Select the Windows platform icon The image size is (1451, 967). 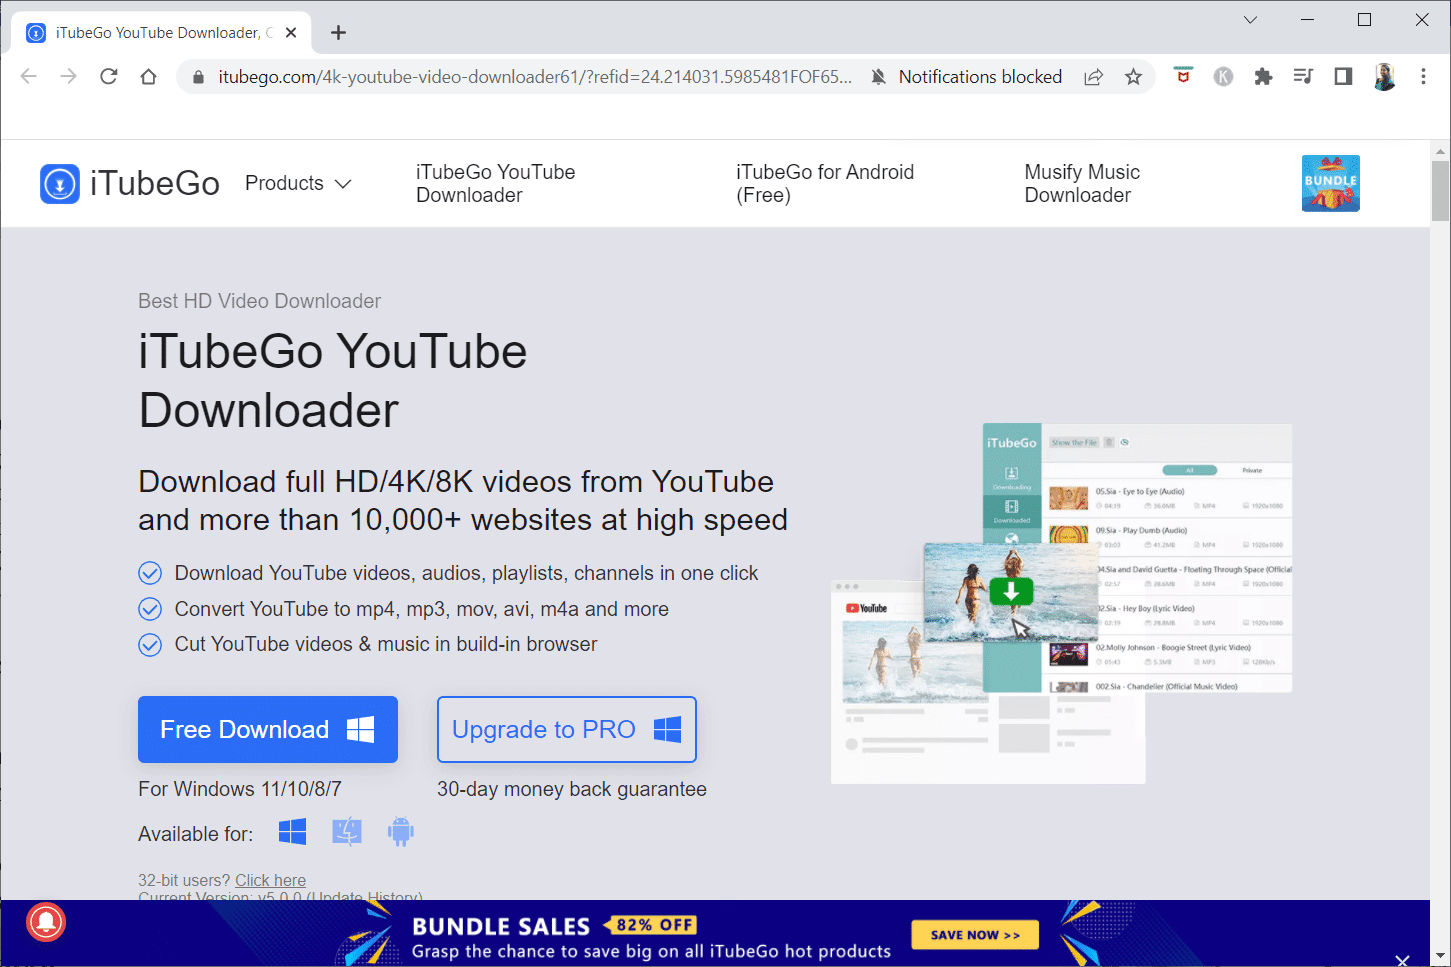point(293,832)
